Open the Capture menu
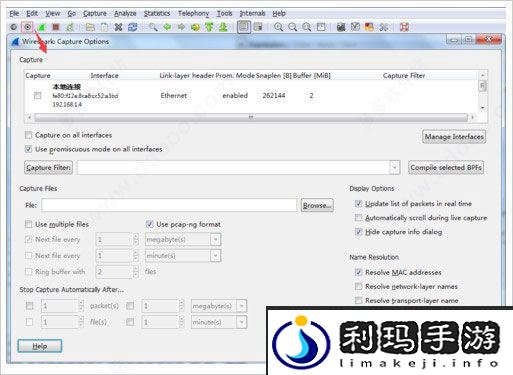 pos(95,13)
